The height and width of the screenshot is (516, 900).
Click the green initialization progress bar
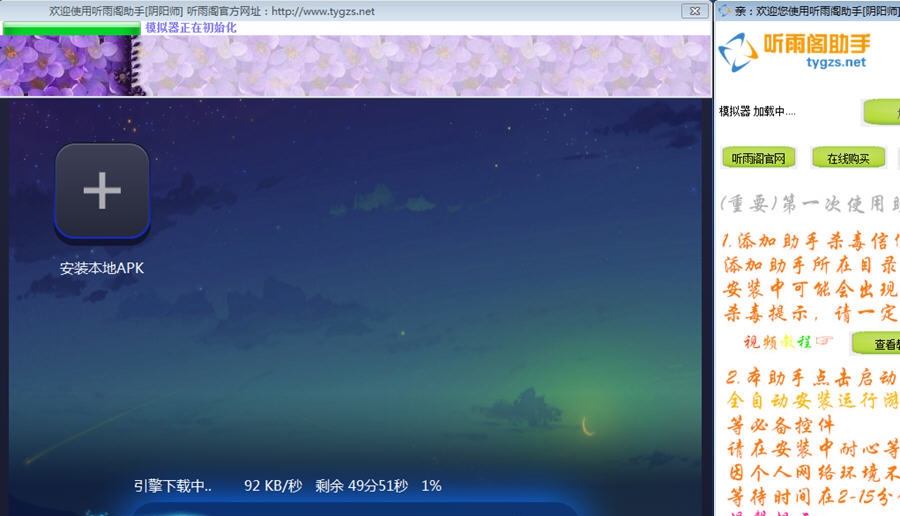click(x=72, y=28)
